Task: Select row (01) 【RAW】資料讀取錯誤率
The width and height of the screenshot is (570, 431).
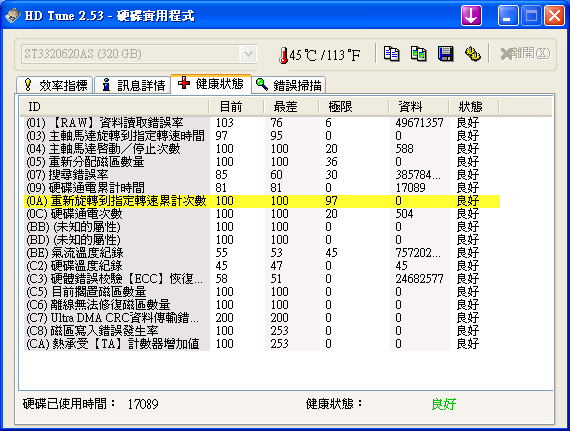Action: coord(262,122)
